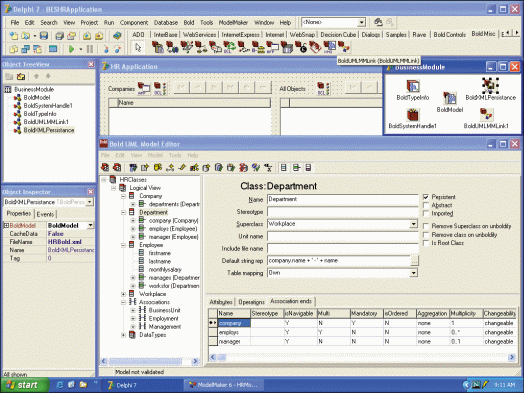
Task: Select the All Objects handle icon on HR form
Action: (323, 89)
